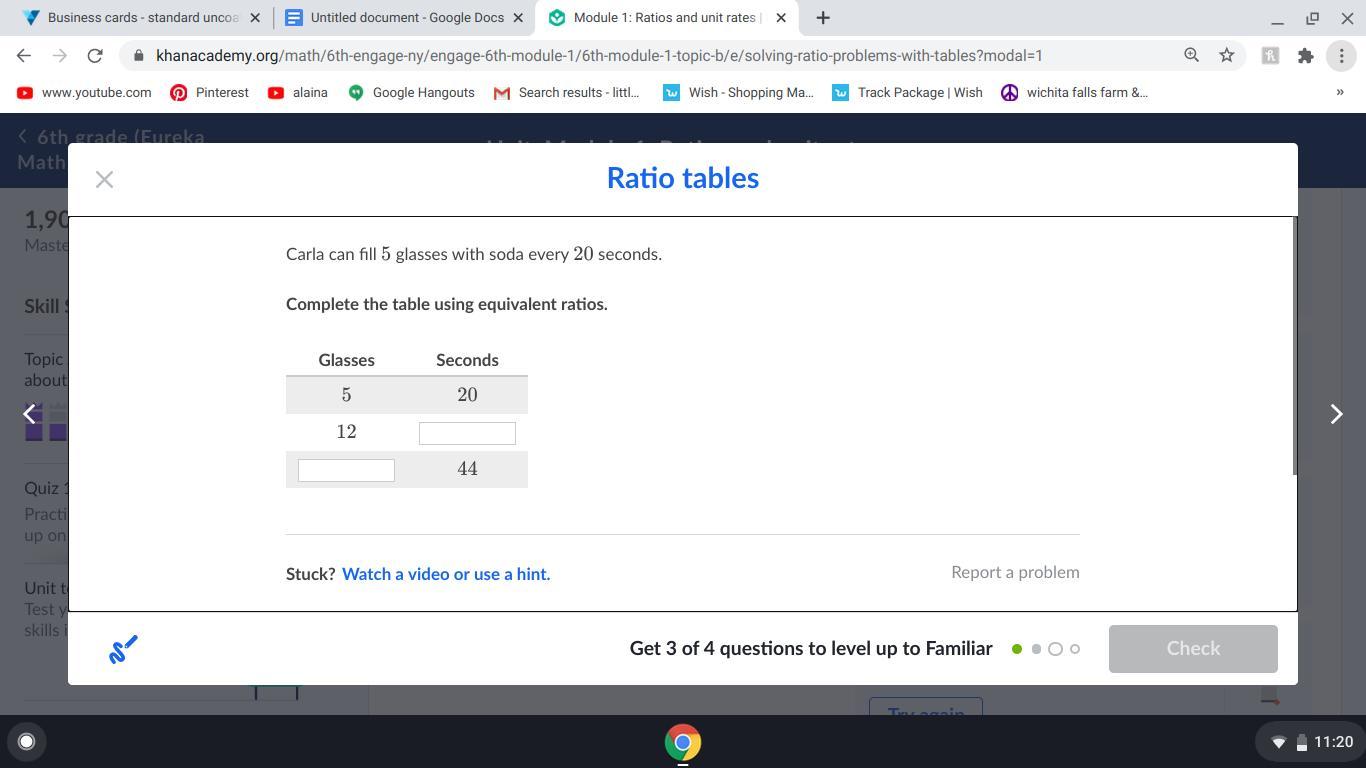Open Chrome from the shelf
The width and height of the screenshot is (1366, 768).
tap(682, 742)
